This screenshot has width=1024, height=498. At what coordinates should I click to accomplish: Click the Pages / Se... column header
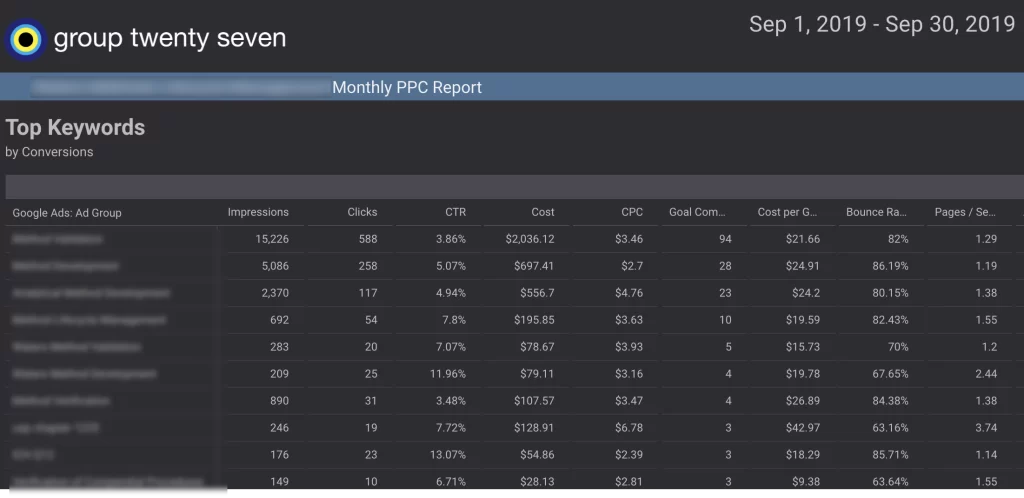[x=965, y=212]
